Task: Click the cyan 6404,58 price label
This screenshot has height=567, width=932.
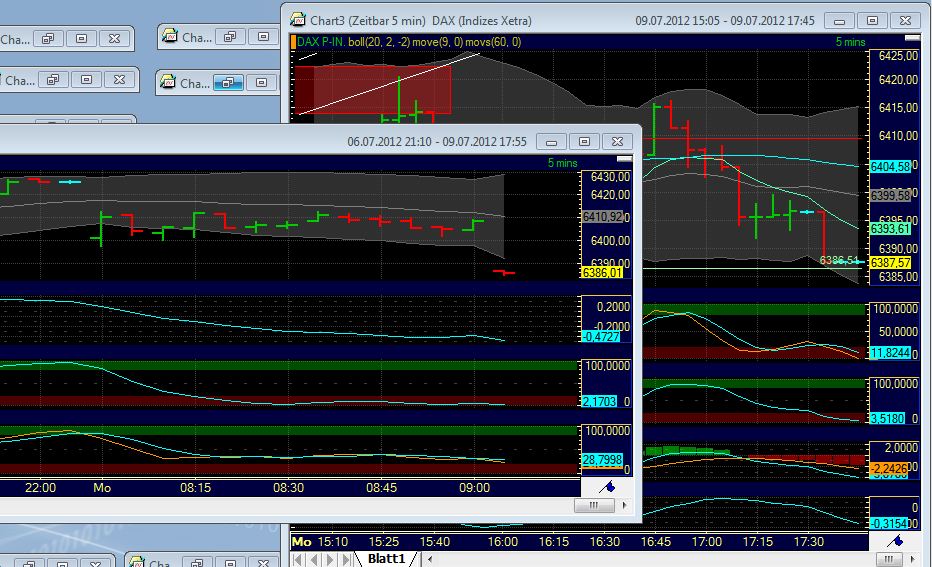Action: tap(890, 166)
